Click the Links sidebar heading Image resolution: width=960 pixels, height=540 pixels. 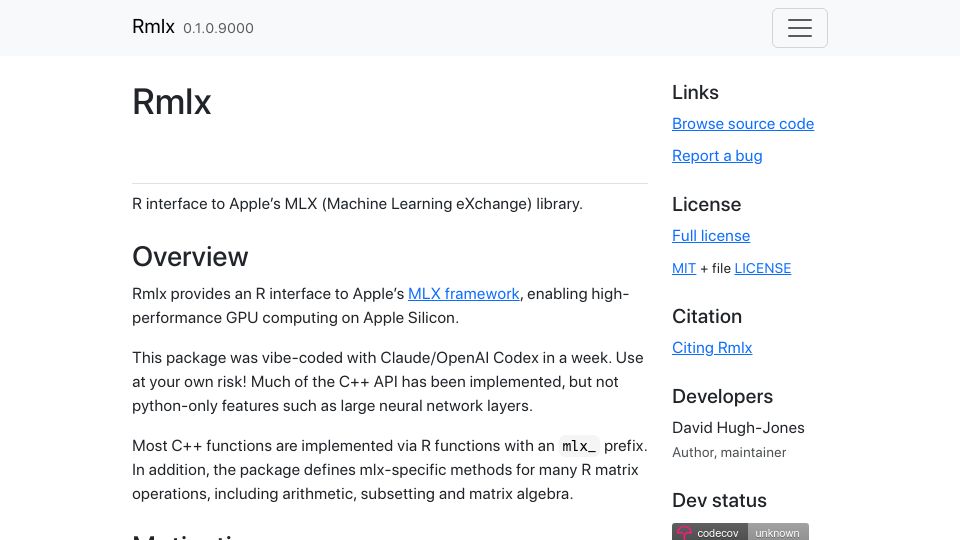(x=695, y=92)
